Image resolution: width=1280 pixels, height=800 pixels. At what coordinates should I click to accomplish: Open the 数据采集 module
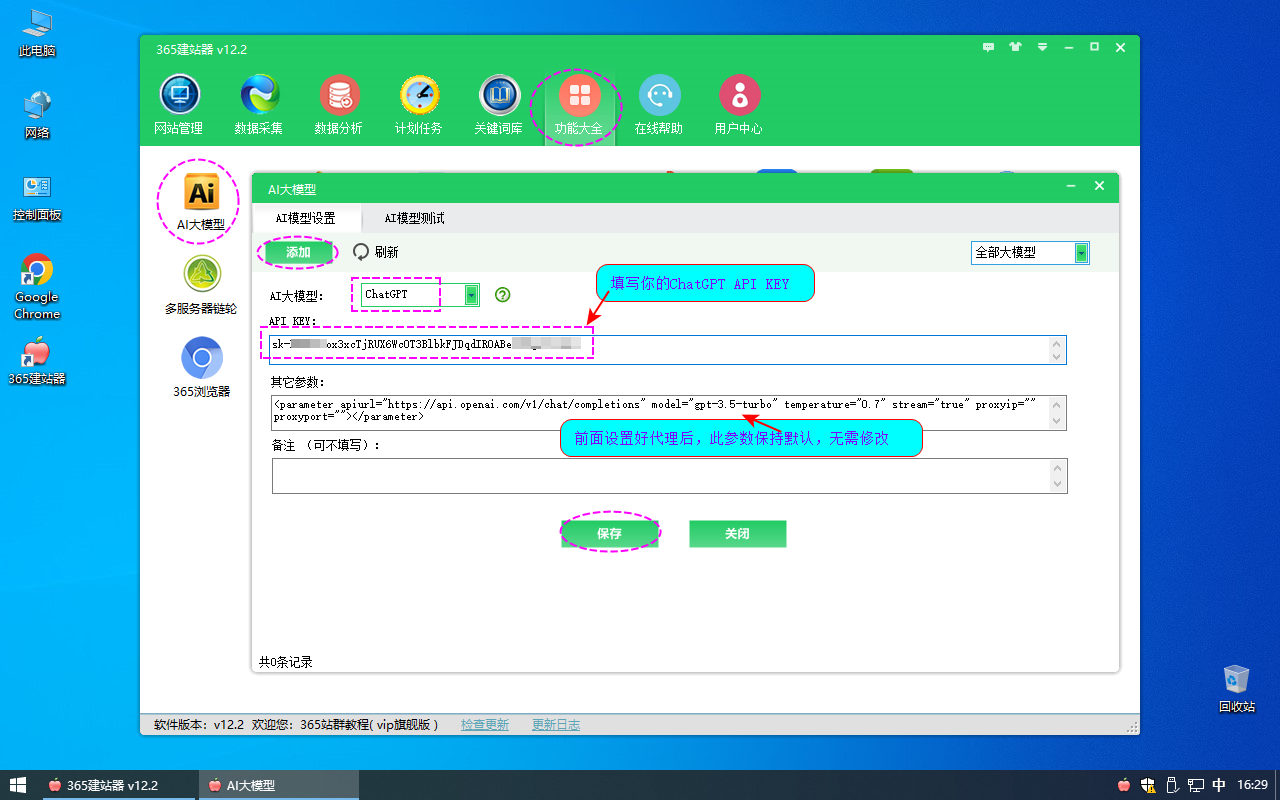(x=259, y=105)
